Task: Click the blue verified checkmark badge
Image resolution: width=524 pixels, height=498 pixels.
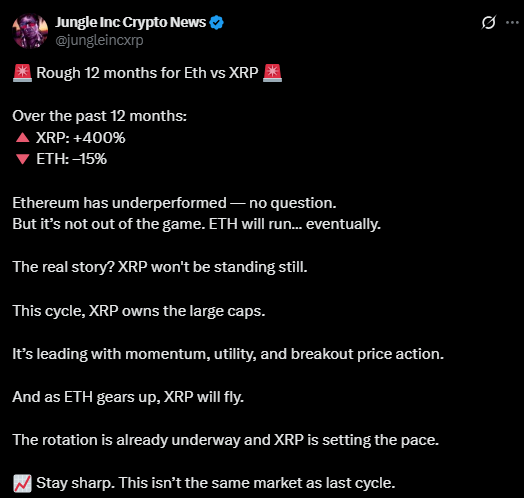Action: (216, 23)
